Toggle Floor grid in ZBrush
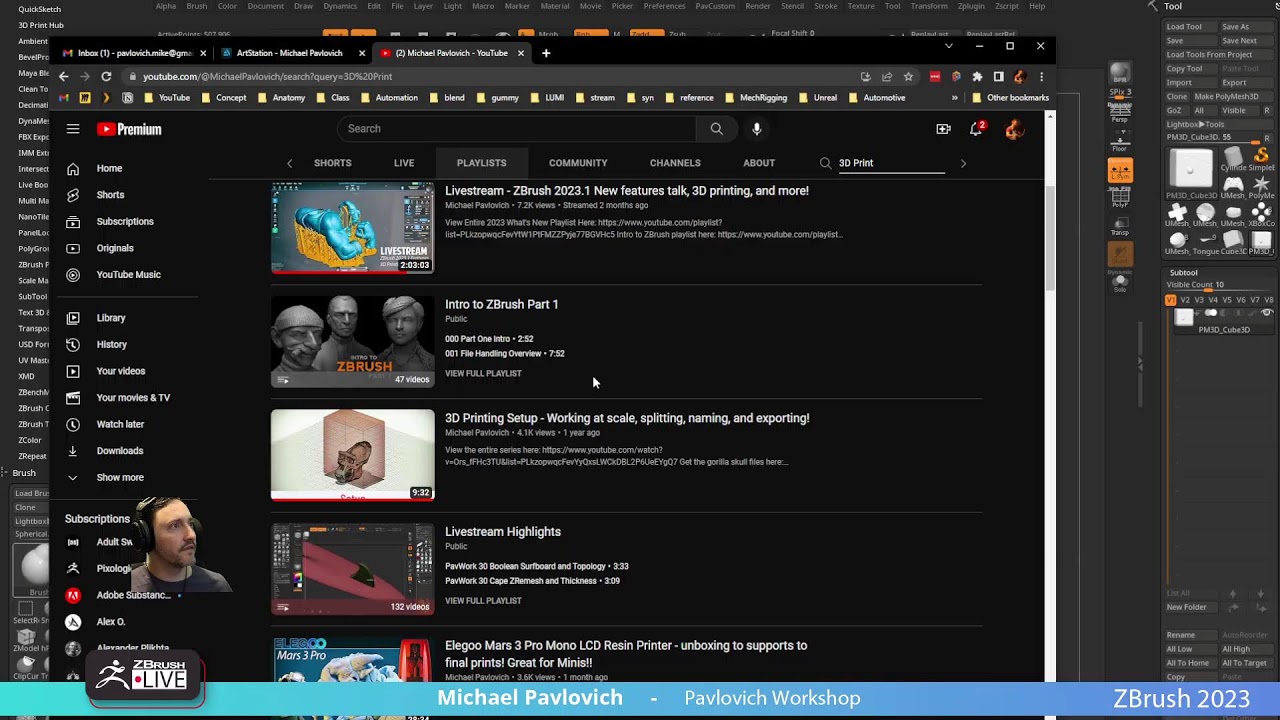Screen dimensions: 1280x720 (1120, 140)
